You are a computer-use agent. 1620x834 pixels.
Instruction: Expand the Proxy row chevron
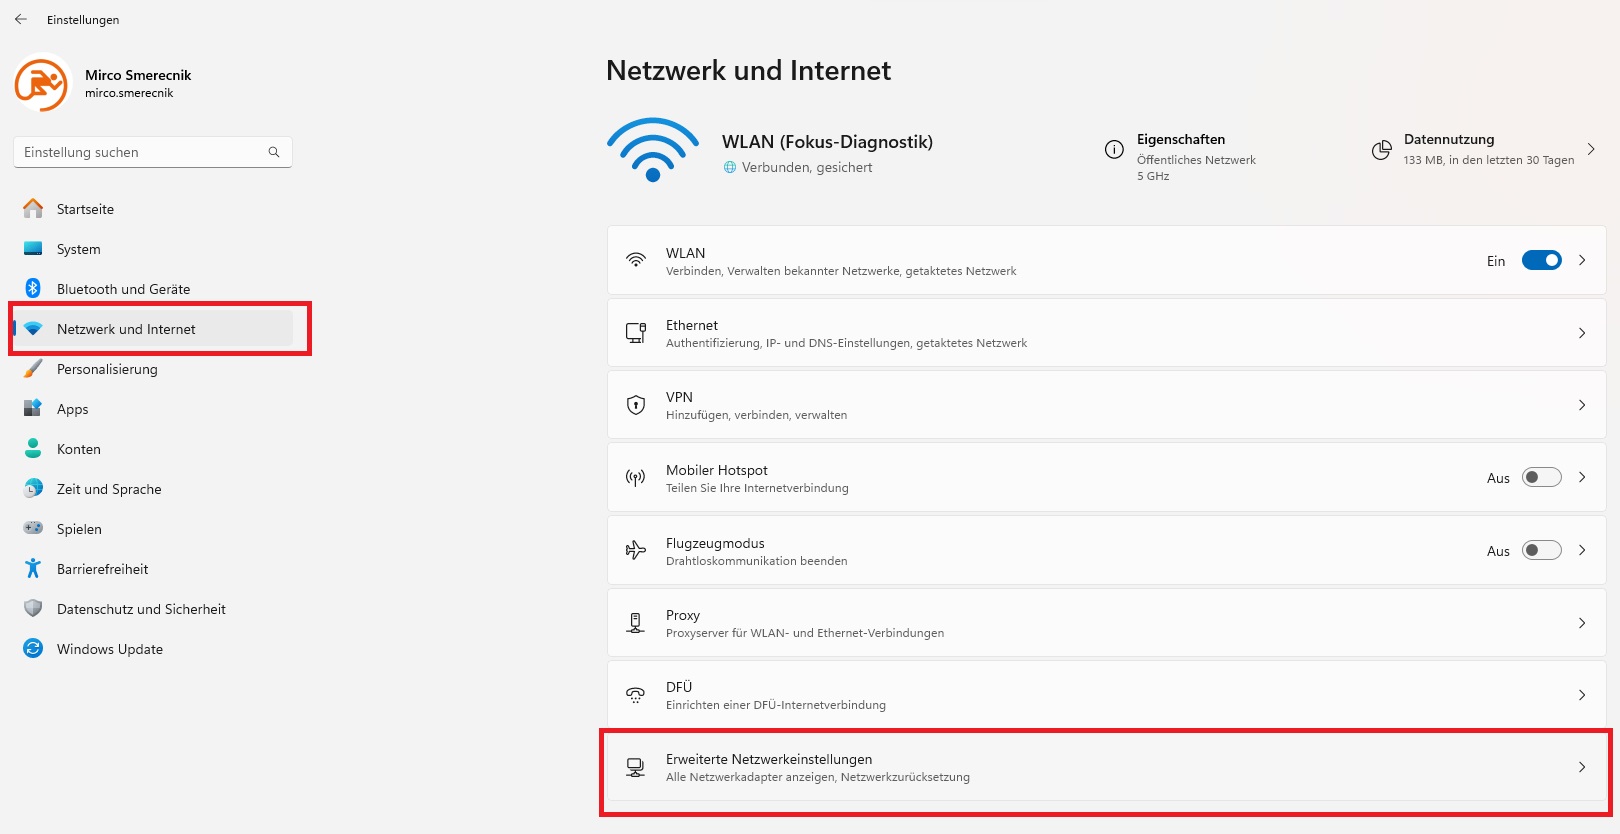click(x=1582, y=623)
